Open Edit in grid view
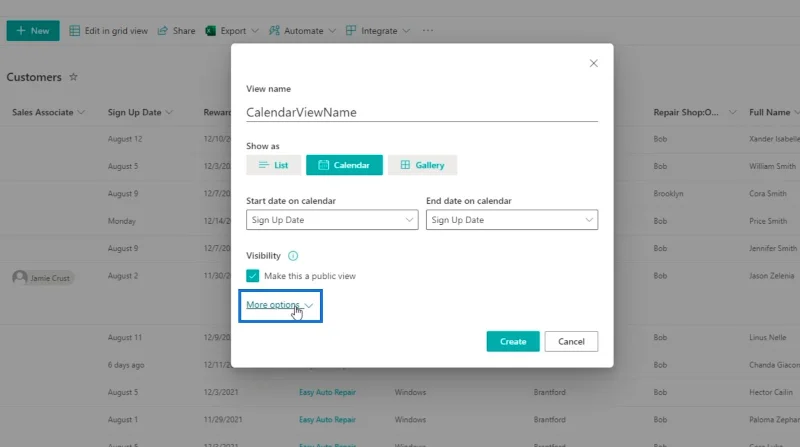 [109, 31]
